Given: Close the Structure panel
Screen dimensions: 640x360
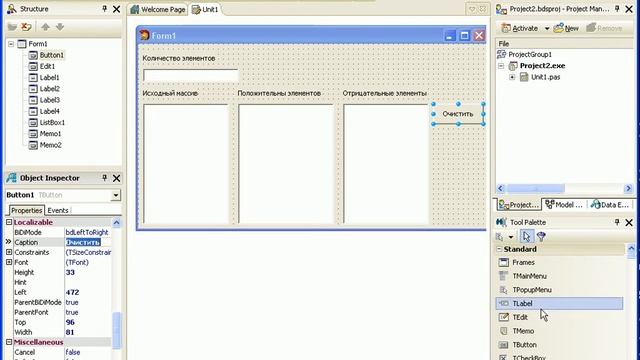Looking at the screenshot, I should [x=117, y=9].
